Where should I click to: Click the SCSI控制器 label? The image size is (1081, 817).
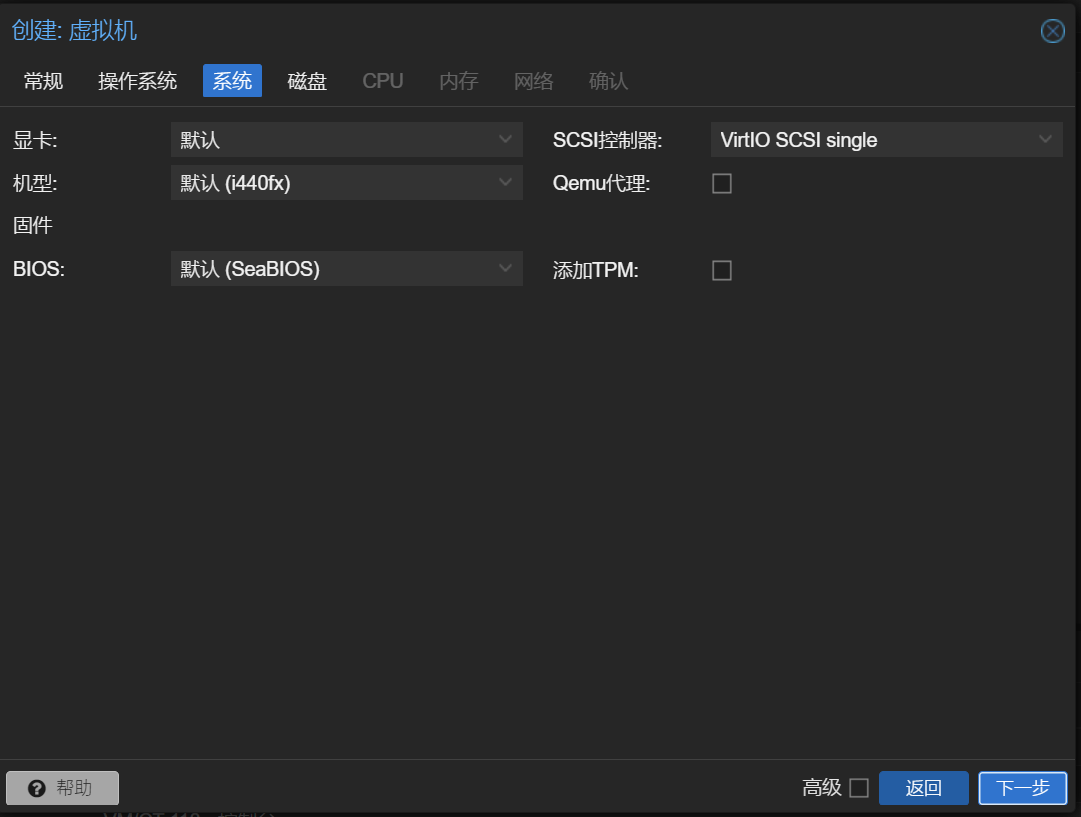(607, 140)
